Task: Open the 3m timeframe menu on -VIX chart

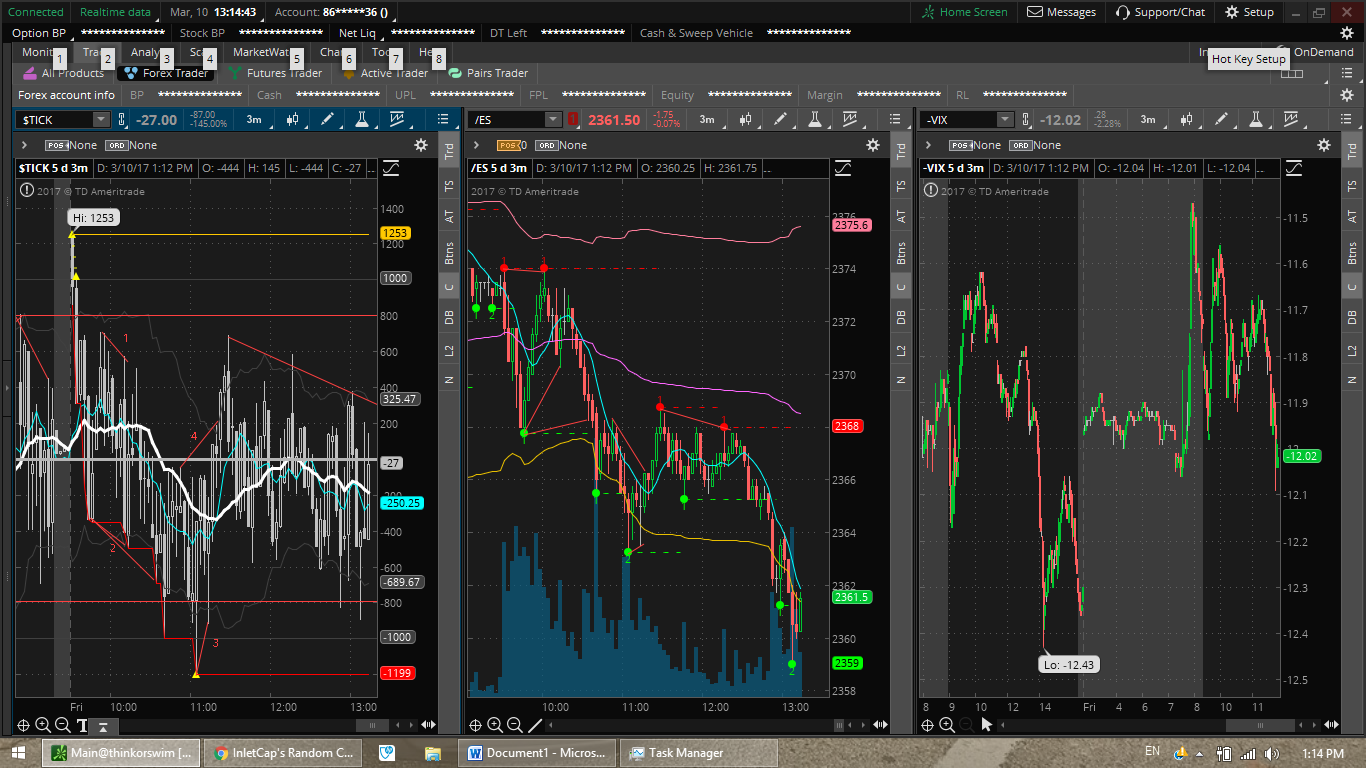Action: [x=1149, y=120]
